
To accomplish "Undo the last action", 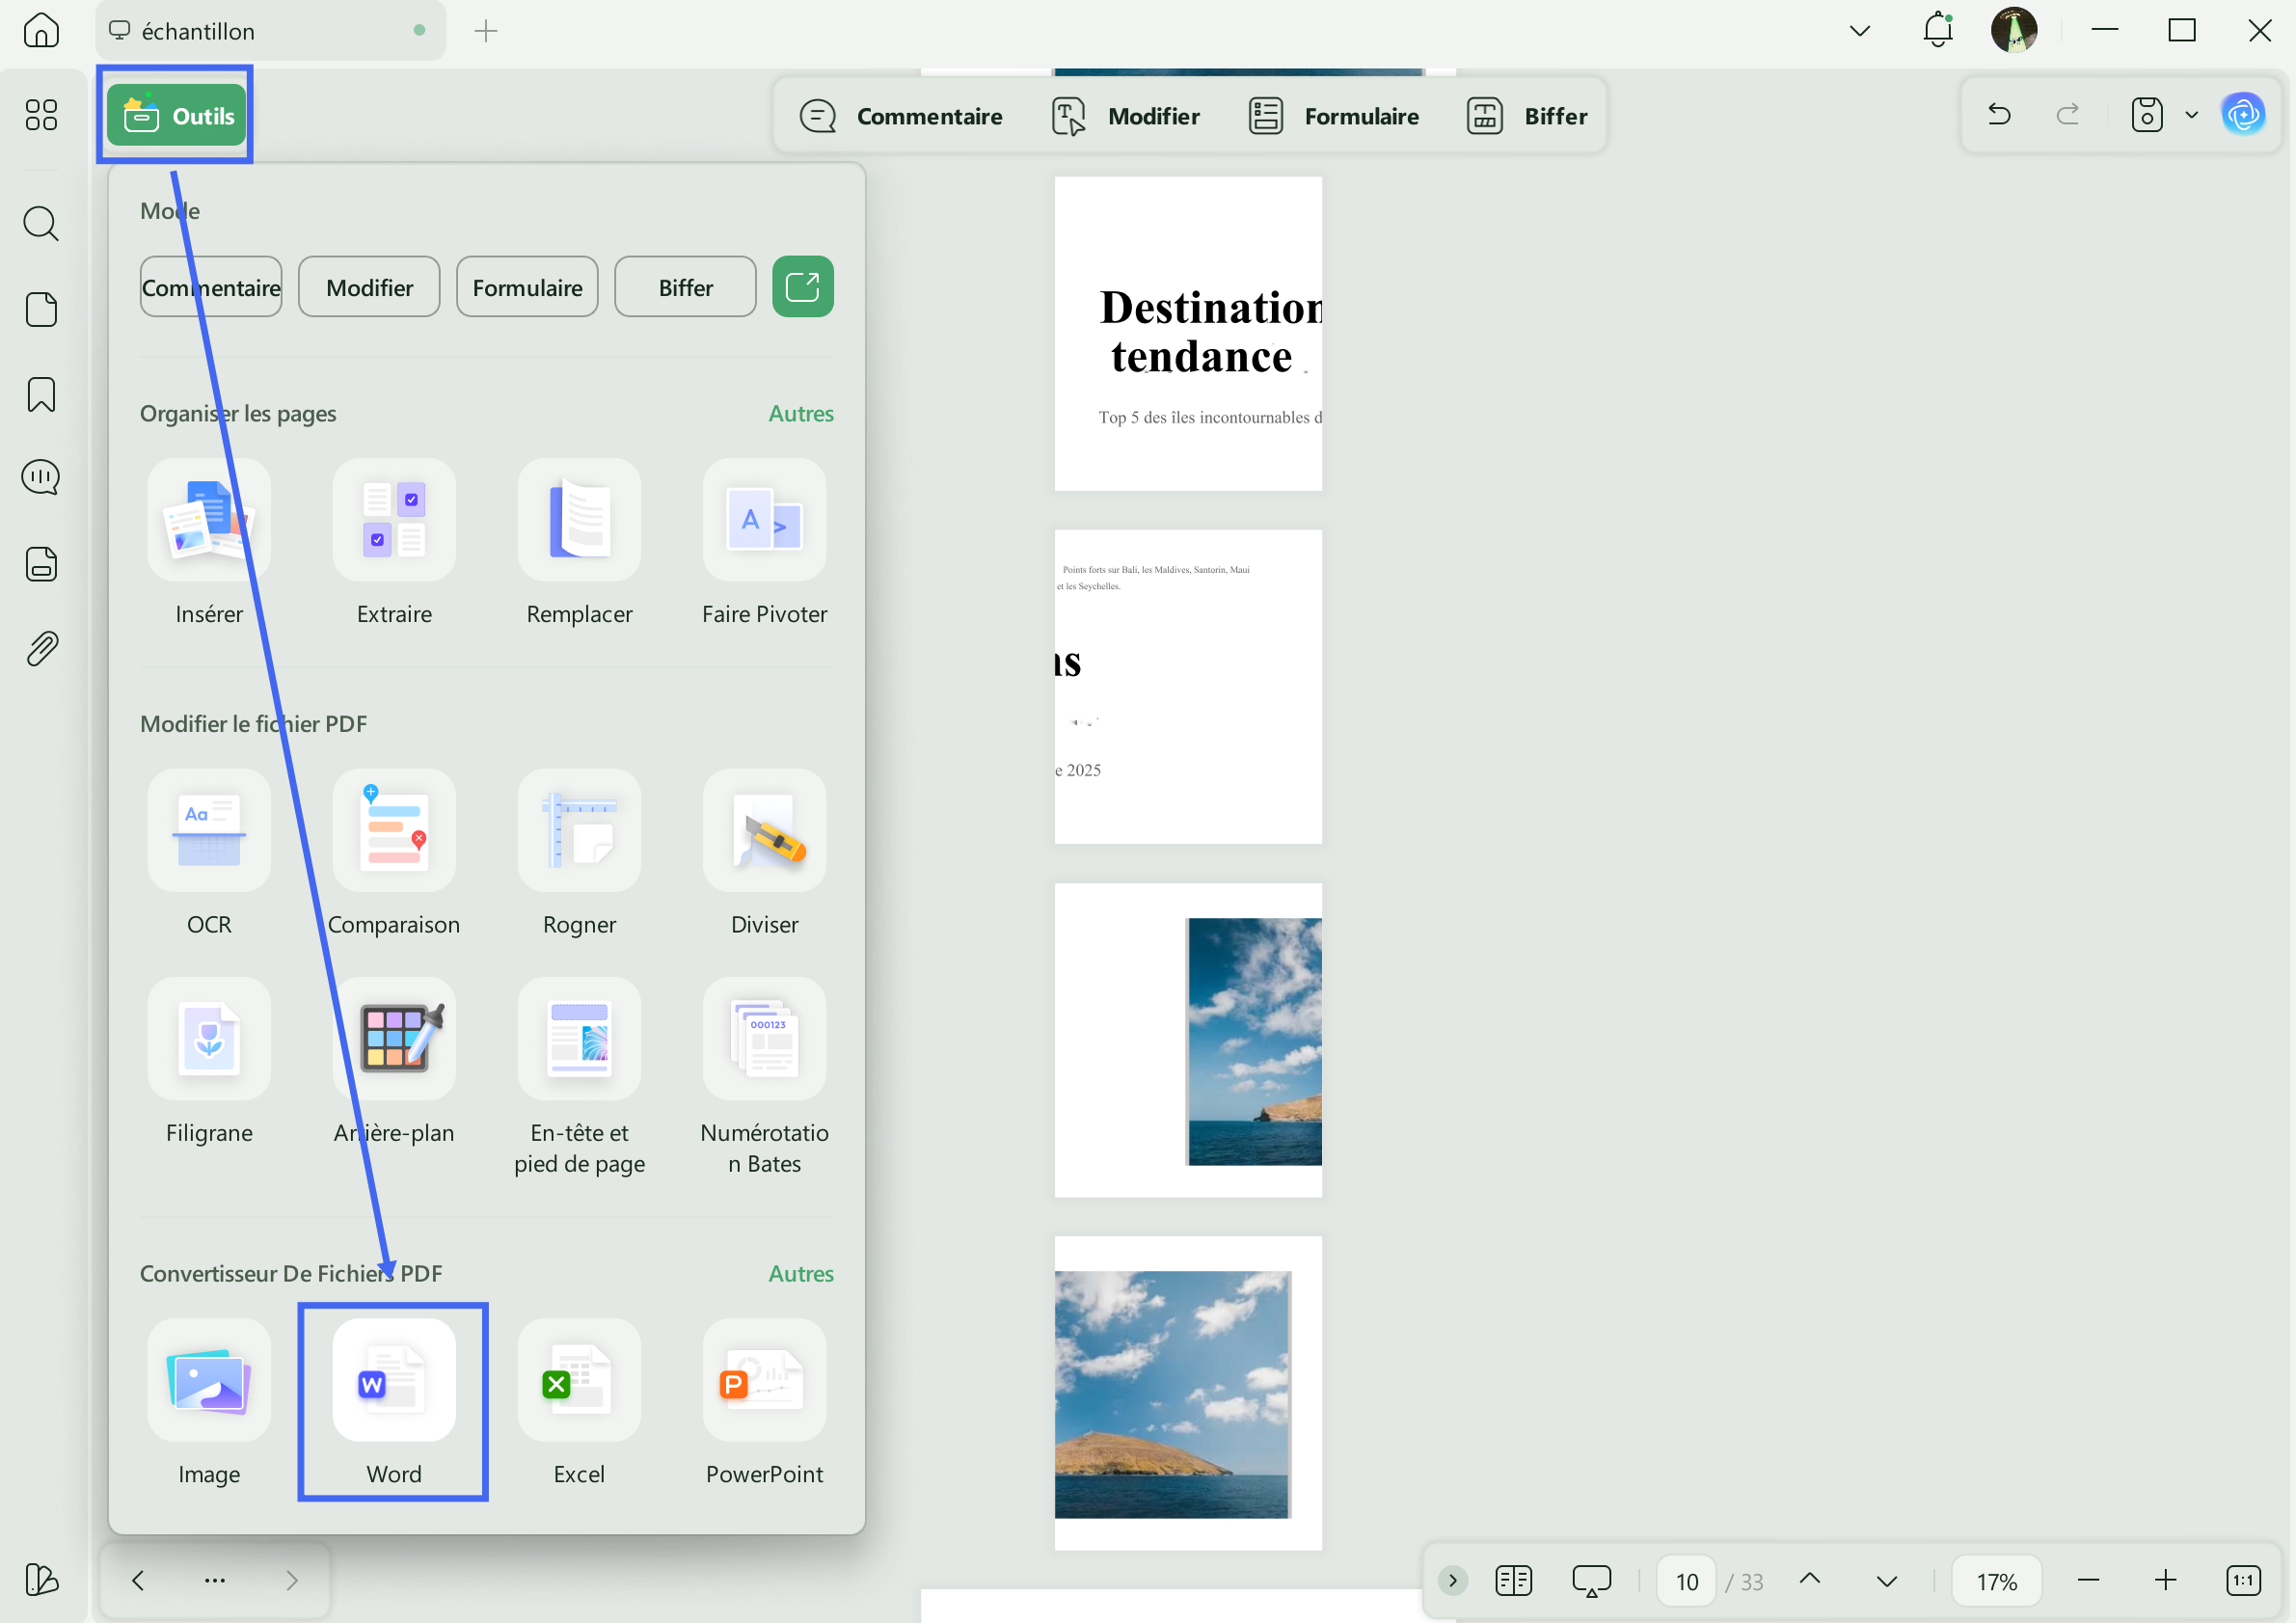I will click(1999, 115).
